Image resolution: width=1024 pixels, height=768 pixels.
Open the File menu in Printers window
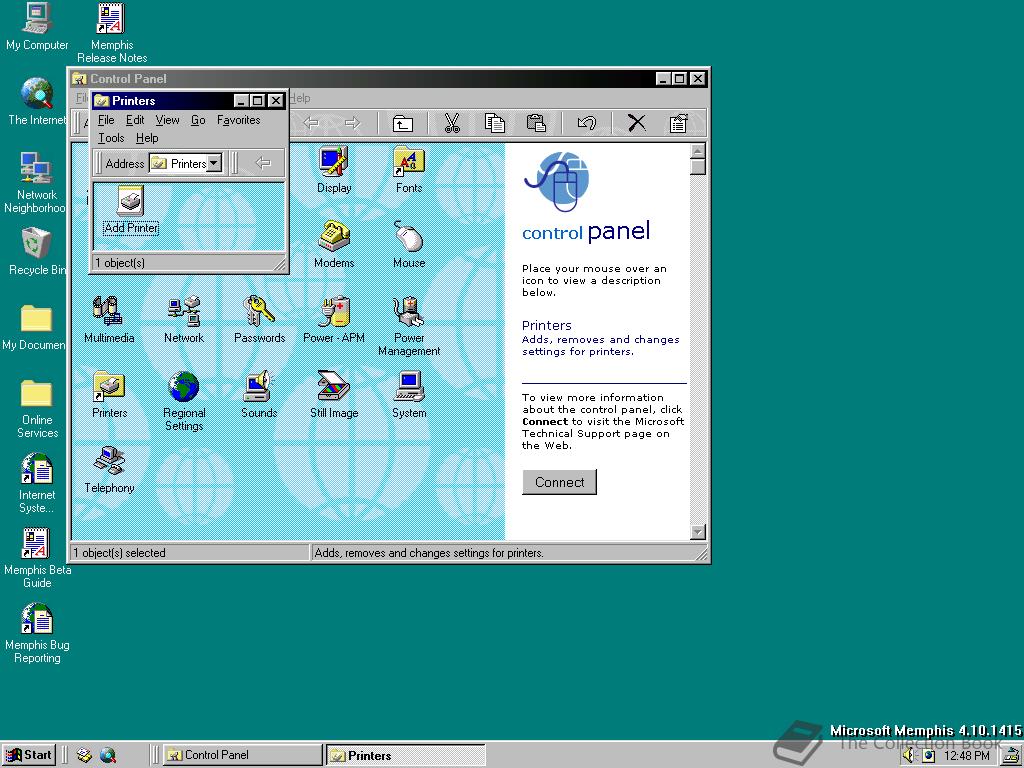pos(106,120)
